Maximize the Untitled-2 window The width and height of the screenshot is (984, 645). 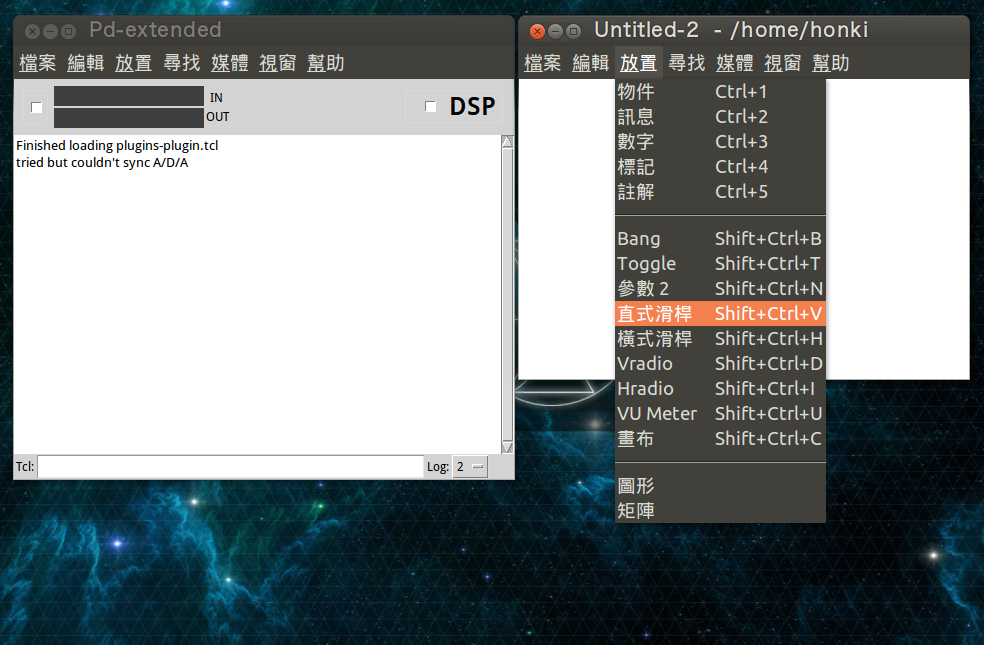point(574,31)
